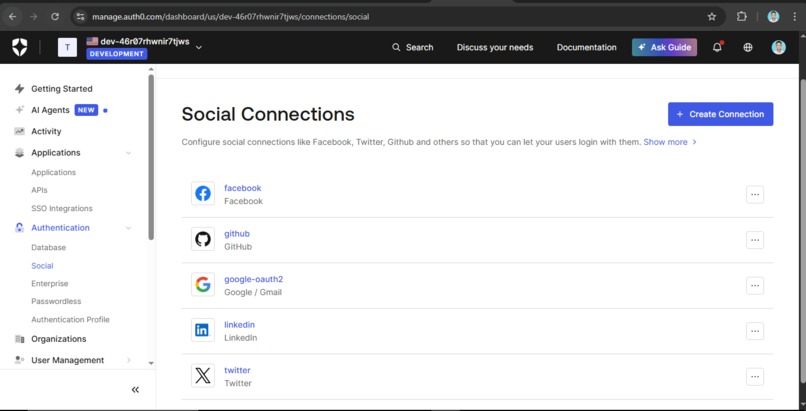Click the sidebar vertical scrollbar
806x411 pixels.
pyautogui.click(x=151, y=157)
